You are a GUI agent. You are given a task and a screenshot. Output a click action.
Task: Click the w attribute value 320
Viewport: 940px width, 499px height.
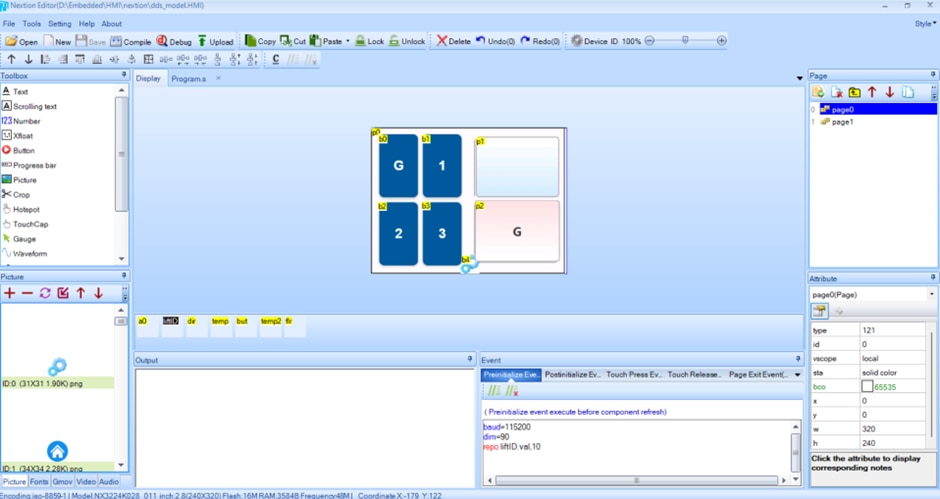click(x=893, y=429)
